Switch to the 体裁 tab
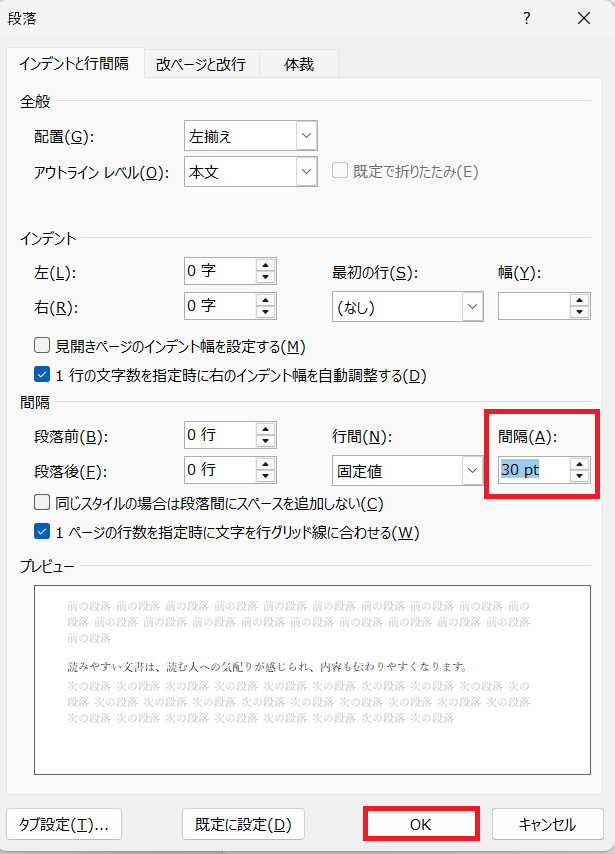Viewport: 615px width, 854px height. coord(298,64)
